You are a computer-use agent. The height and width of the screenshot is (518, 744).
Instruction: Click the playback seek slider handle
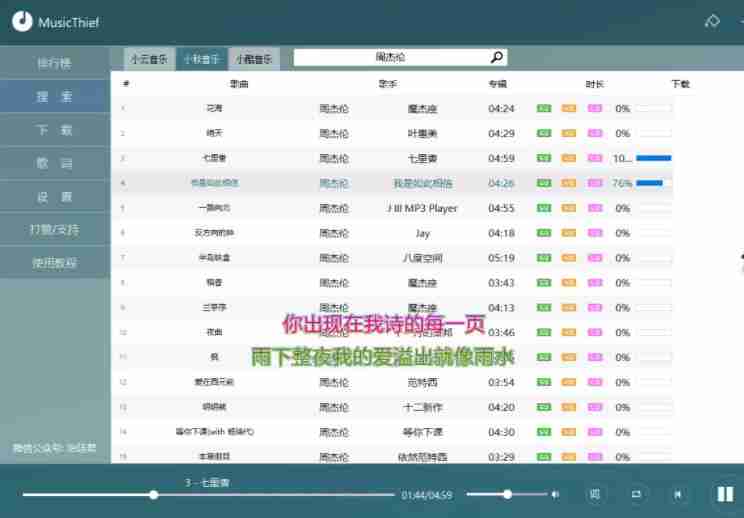click(153, 495)
